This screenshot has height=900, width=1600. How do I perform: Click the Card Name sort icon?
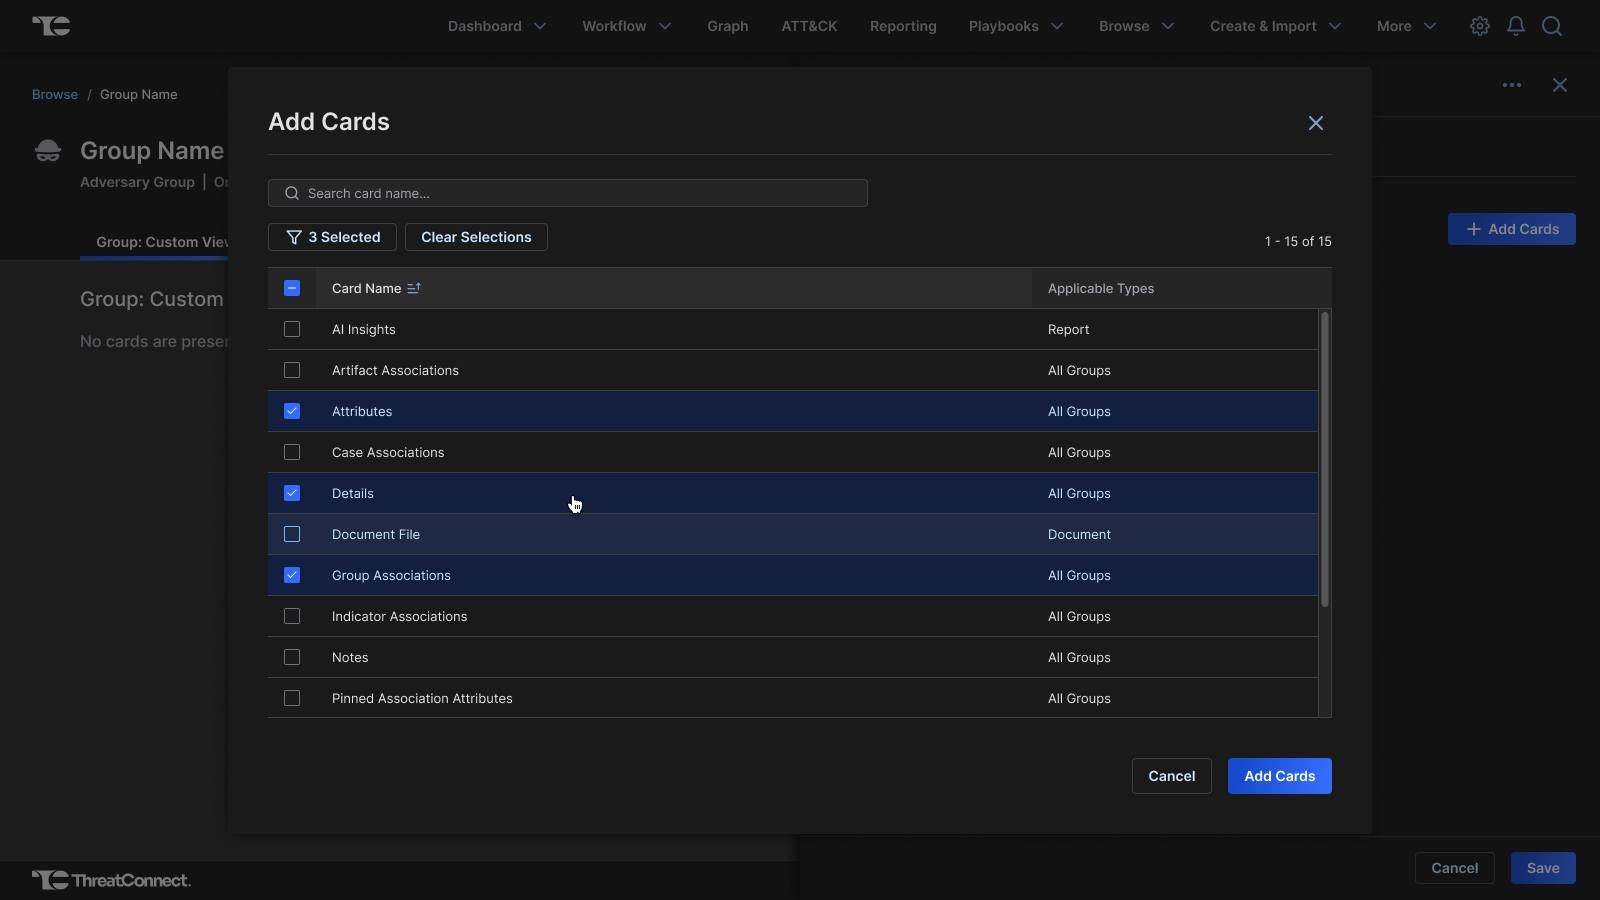pos(414,288)
